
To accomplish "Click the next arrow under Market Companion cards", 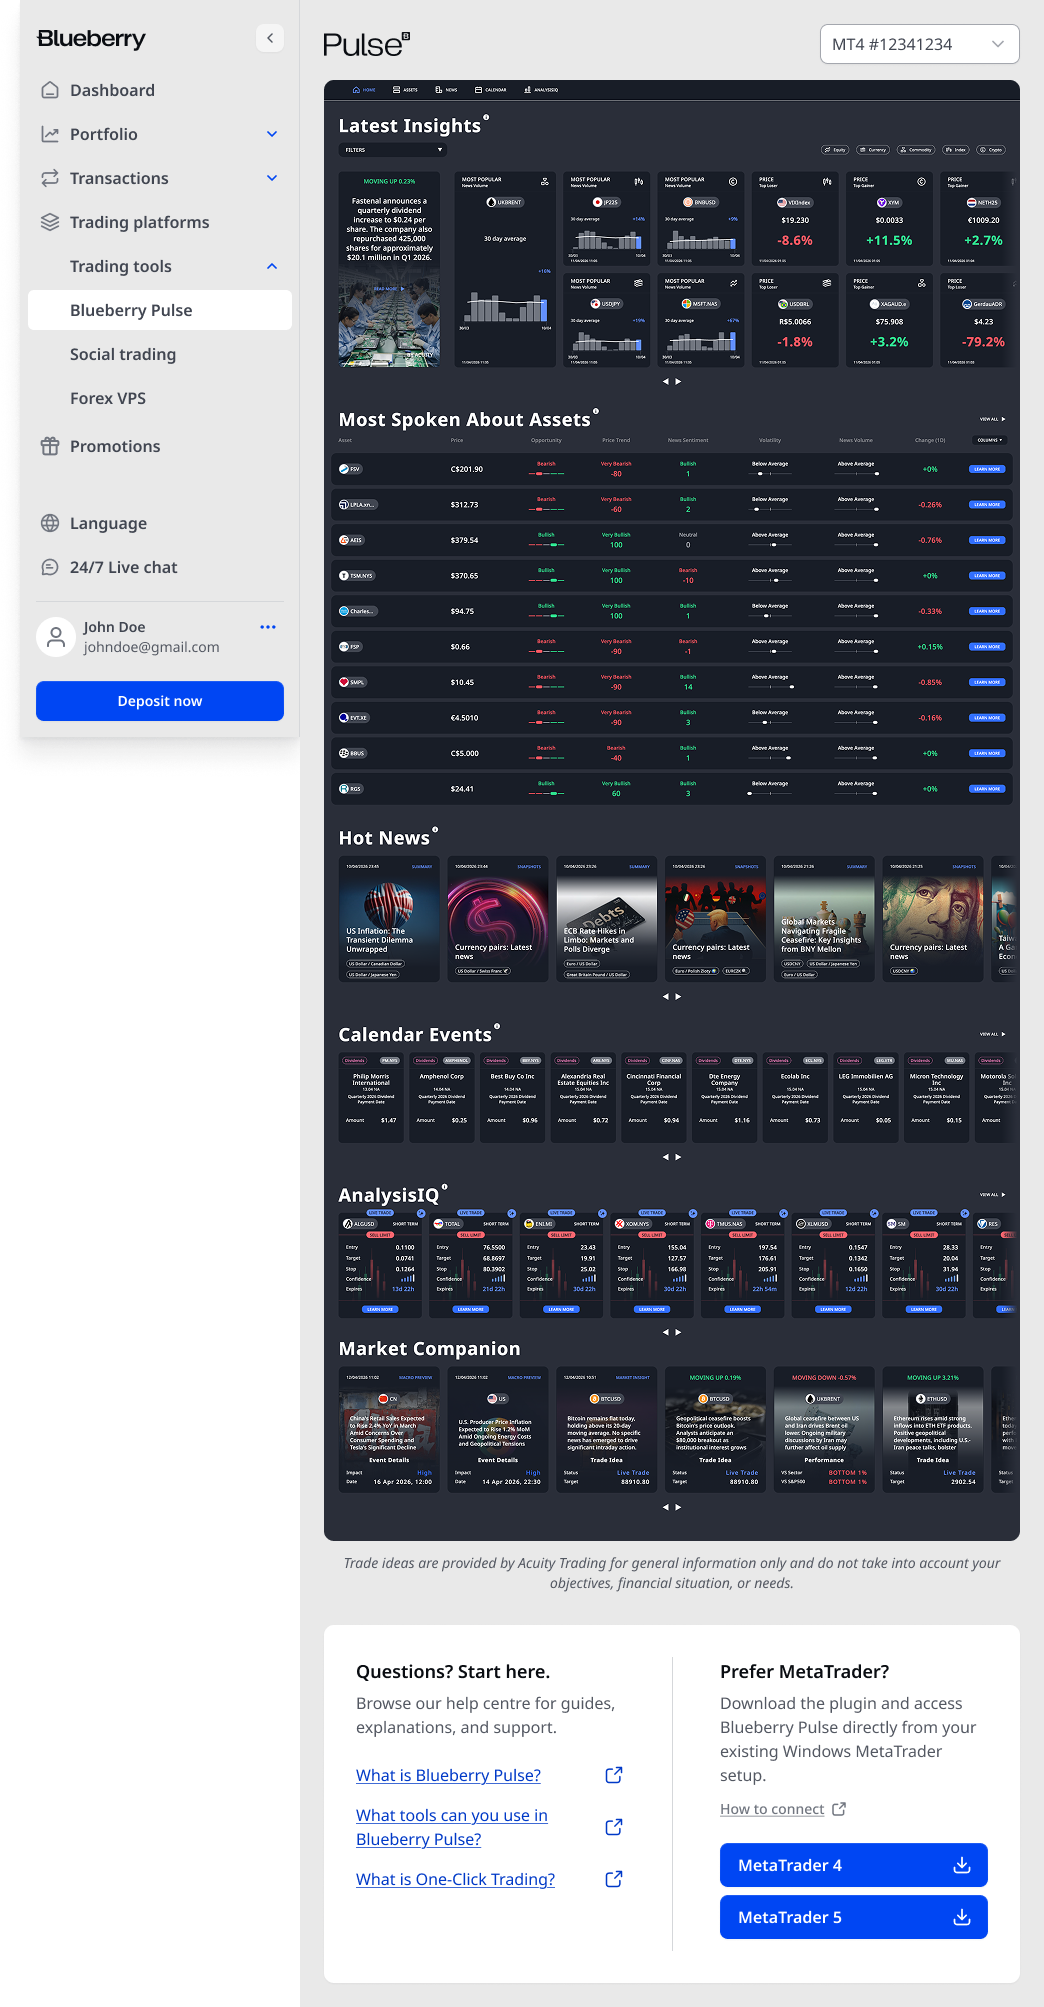I will pyautogui.click(x=678, y=1507).
